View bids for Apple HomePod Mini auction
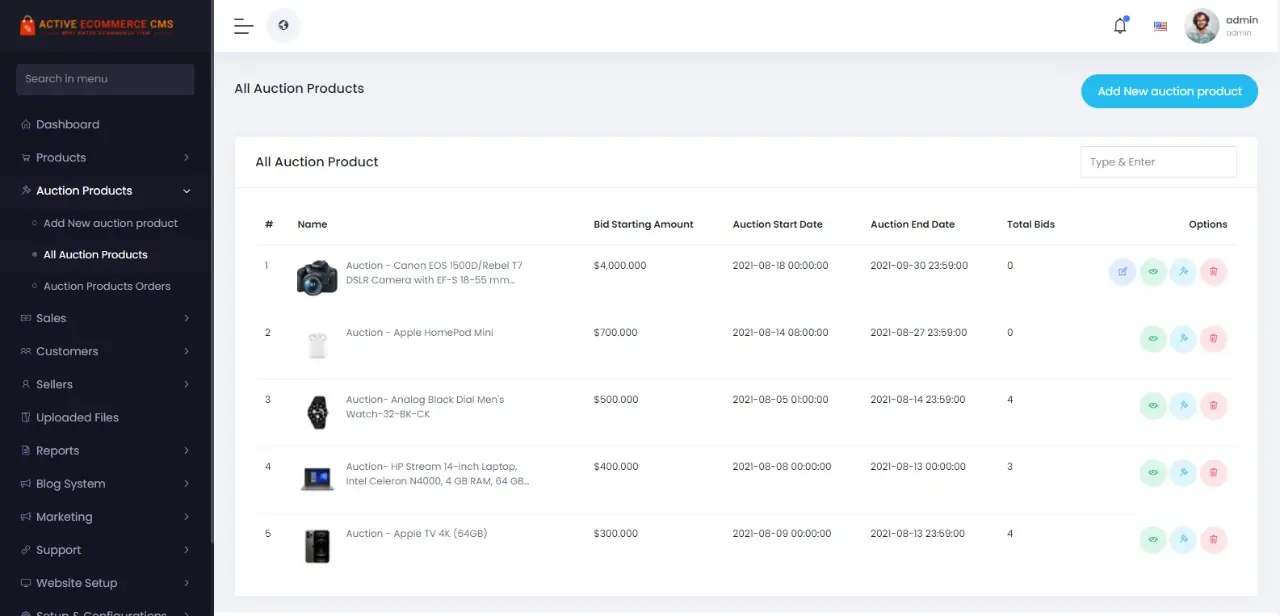The height and width of the screenshot is (616, 1280). coord(1183,339)
